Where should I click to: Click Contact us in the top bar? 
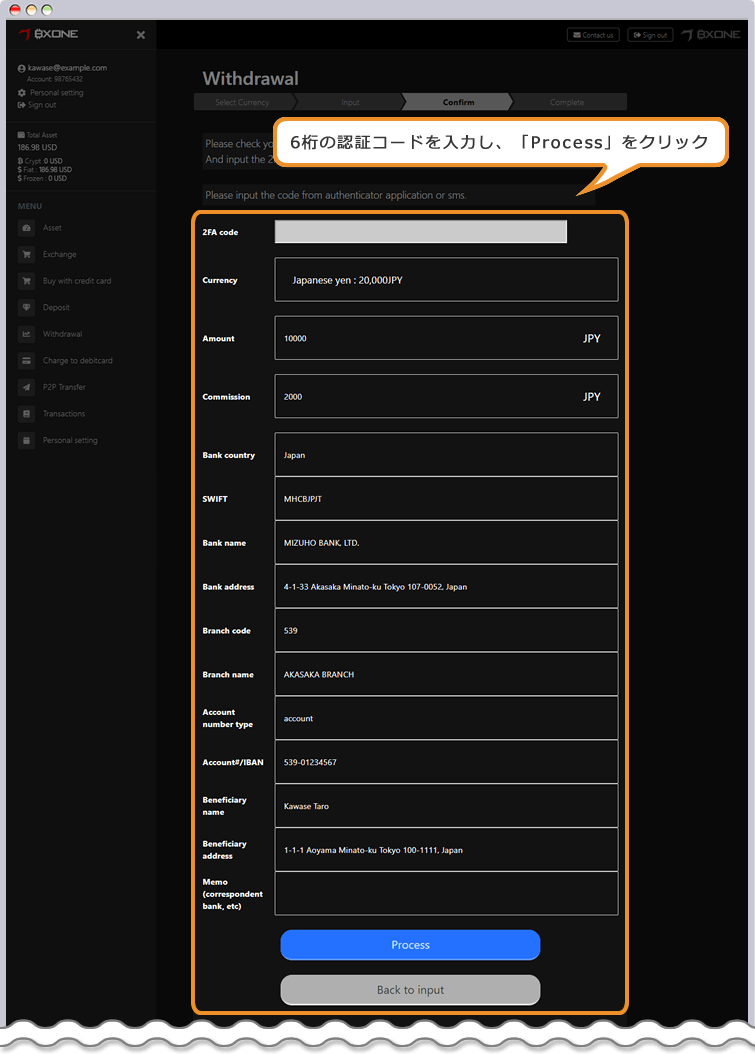click(x=593, y=35)
